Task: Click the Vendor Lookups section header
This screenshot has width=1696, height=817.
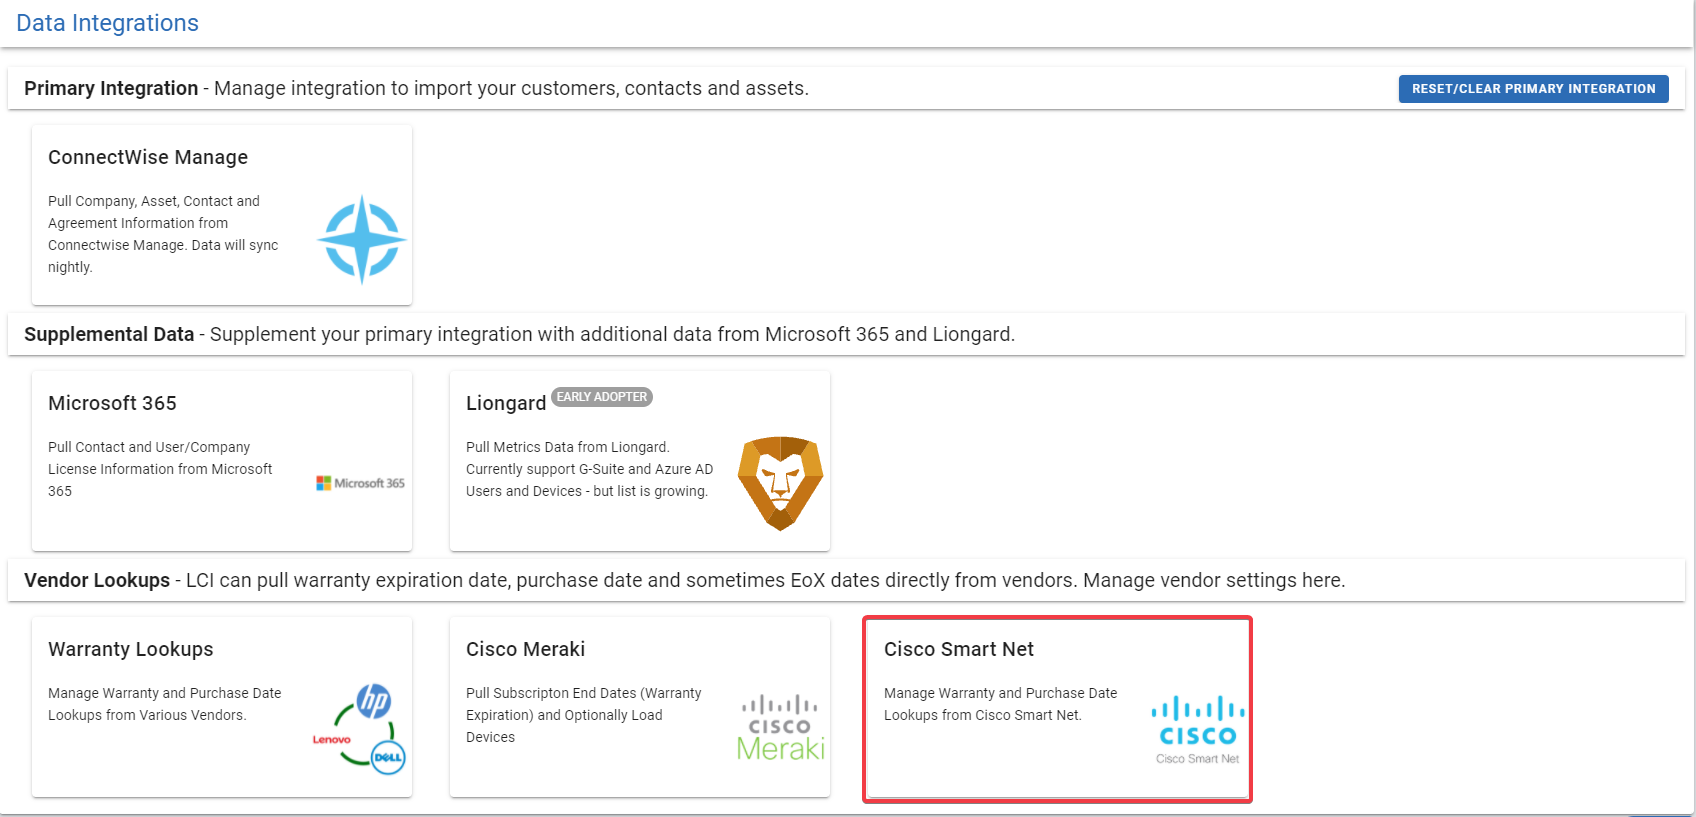Action: [x=95, y=580]
